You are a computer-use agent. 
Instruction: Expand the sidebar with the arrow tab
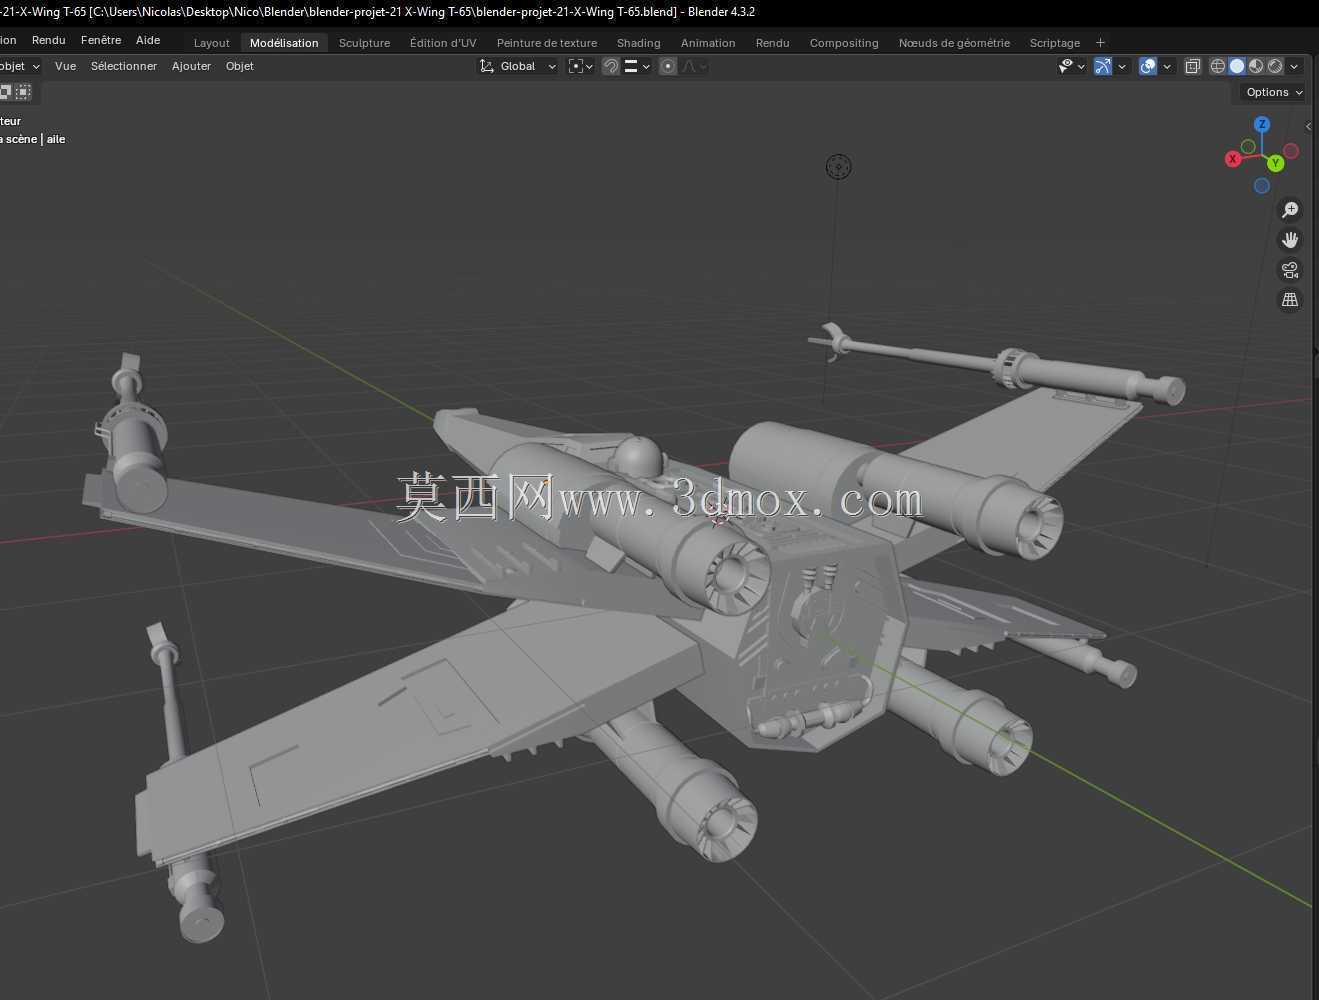[x=1309, y=126]
